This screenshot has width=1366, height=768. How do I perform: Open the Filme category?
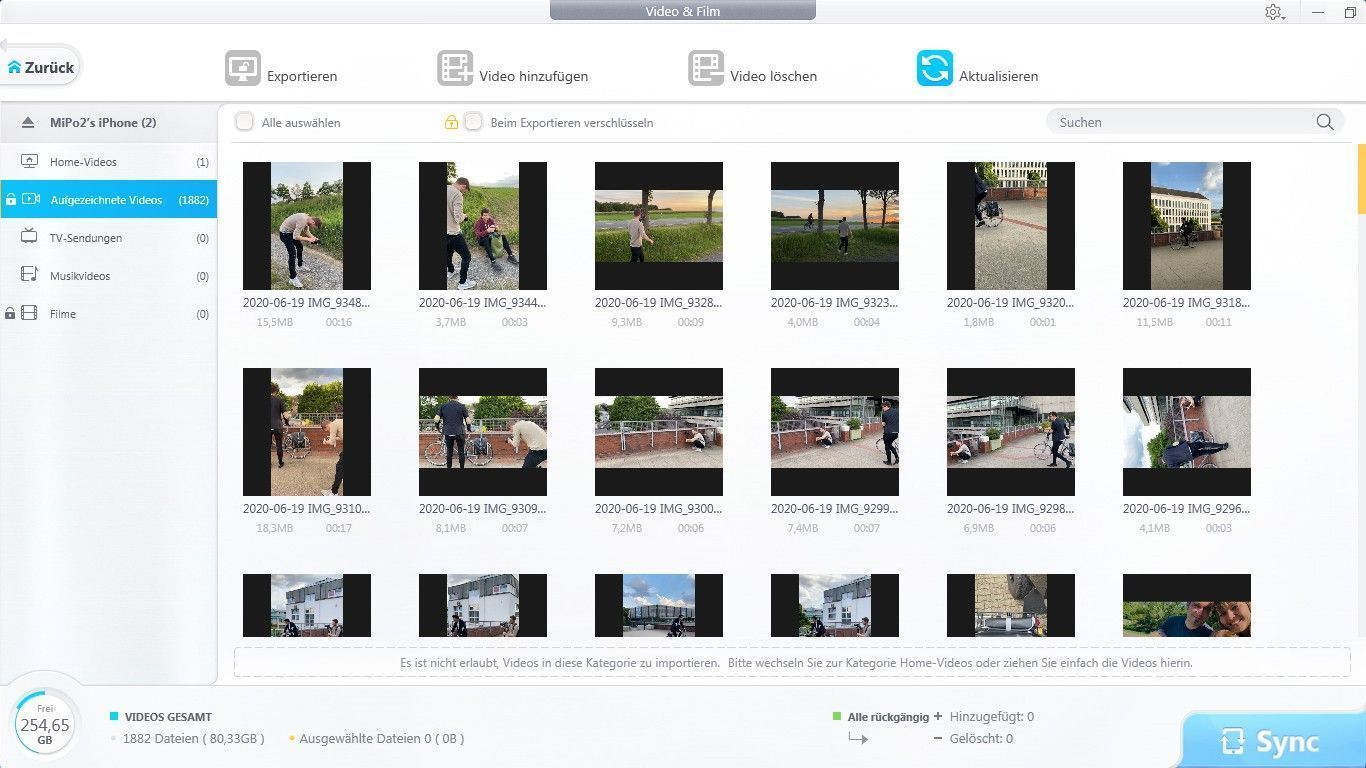click(x=63, y=314)
